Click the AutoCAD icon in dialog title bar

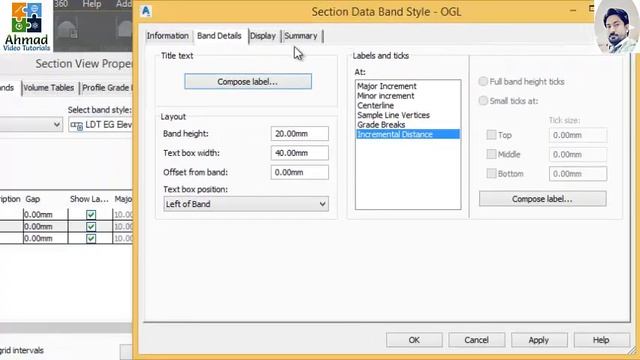tap(146, 11)
